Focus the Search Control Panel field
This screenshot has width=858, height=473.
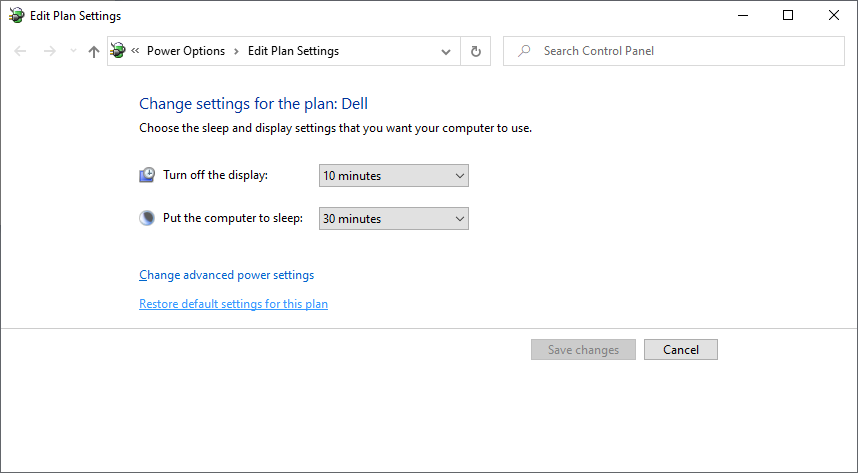(674, 51)
